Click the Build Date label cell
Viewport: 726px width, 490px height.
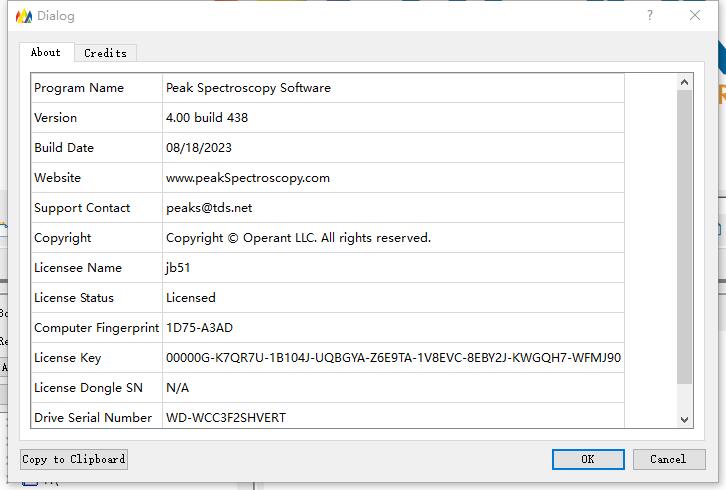pos(97,148)
